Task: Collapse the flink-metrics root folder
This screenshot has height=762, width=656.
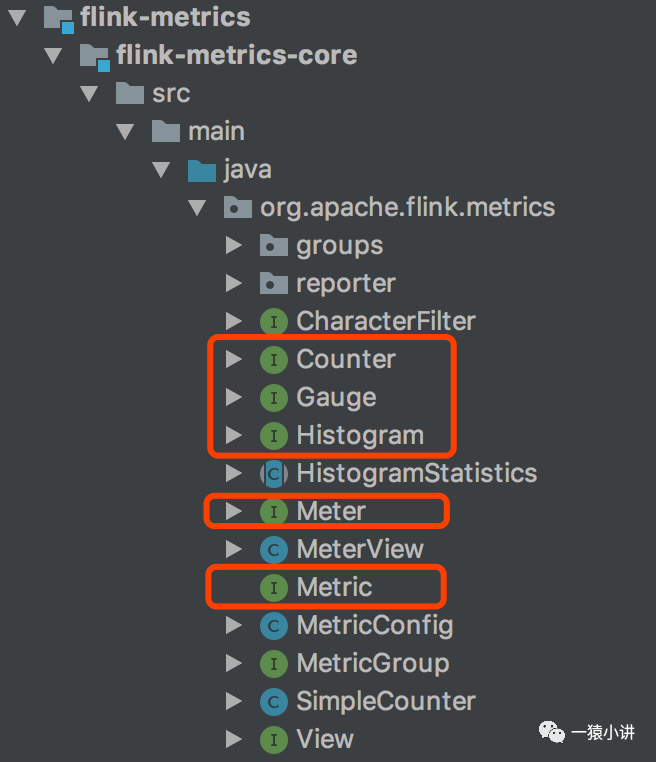Action: point(17,17)
